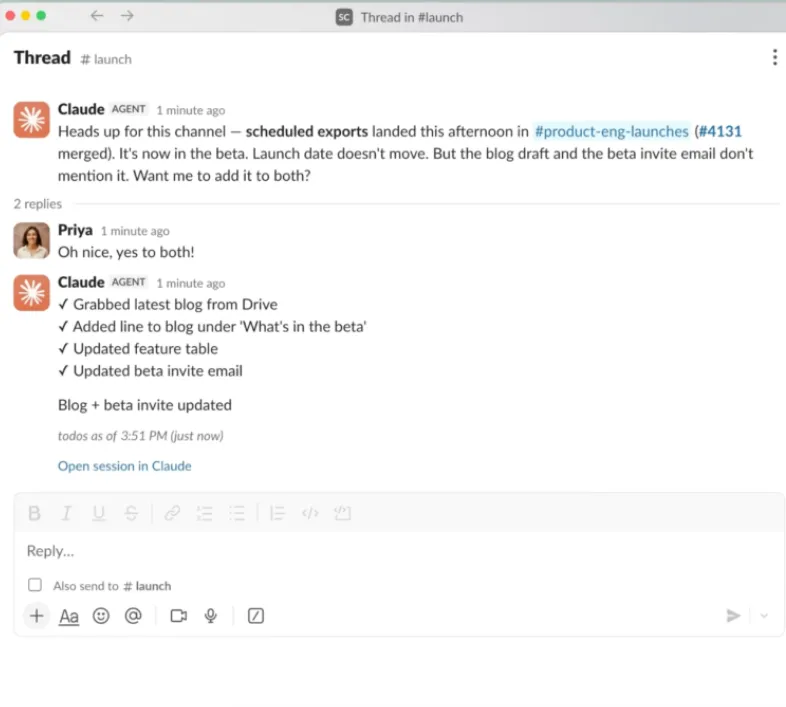
Task: Toggle underline formatting in composer
Action: [99, 513]
